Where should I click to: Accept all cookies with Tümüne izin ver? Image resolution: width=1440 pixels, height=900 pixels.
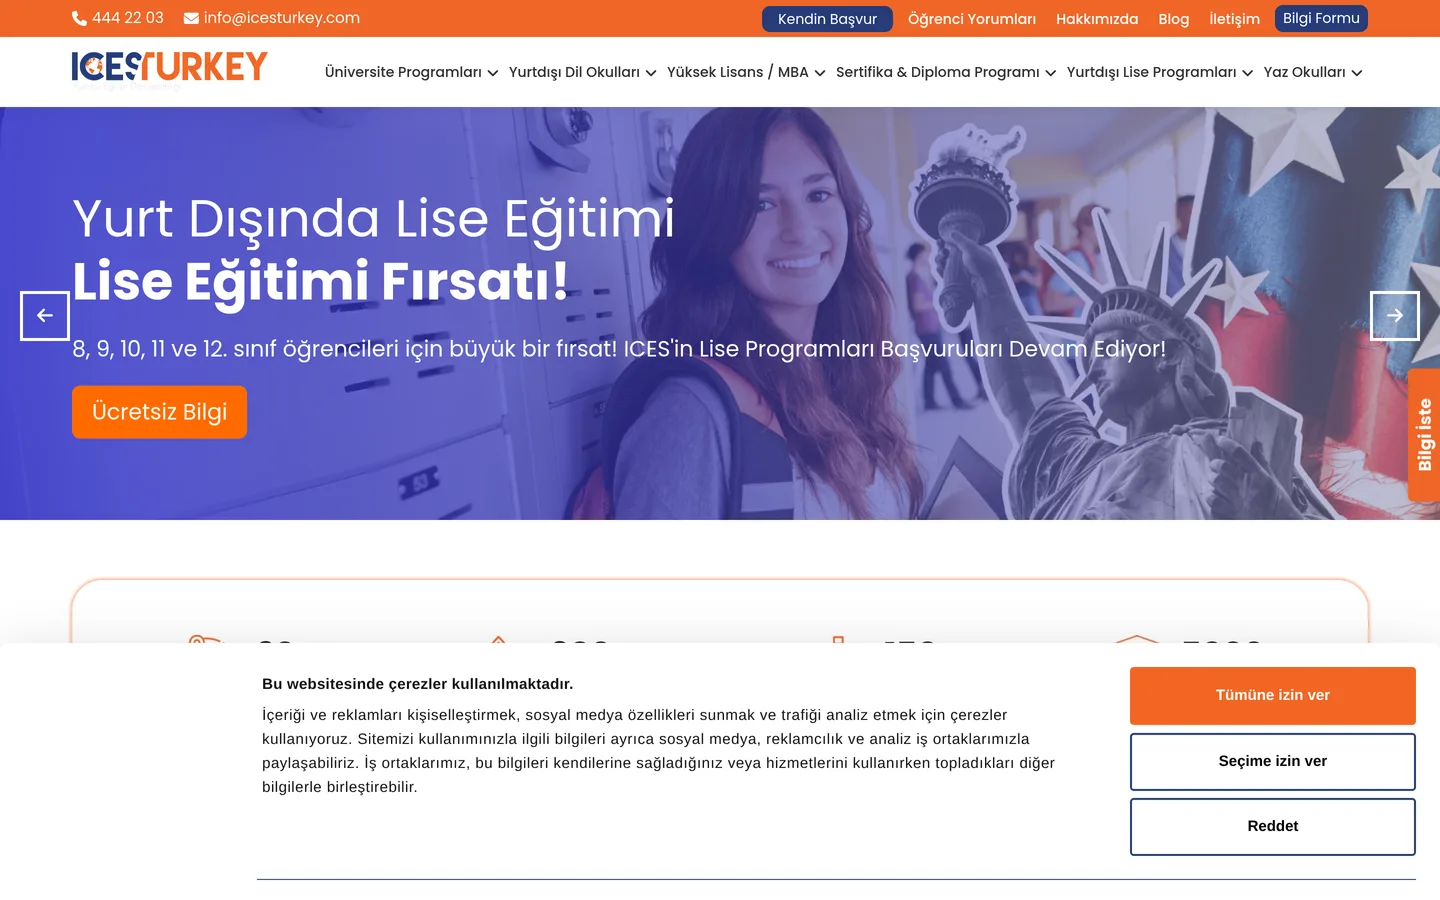(x=1273, y=696)
